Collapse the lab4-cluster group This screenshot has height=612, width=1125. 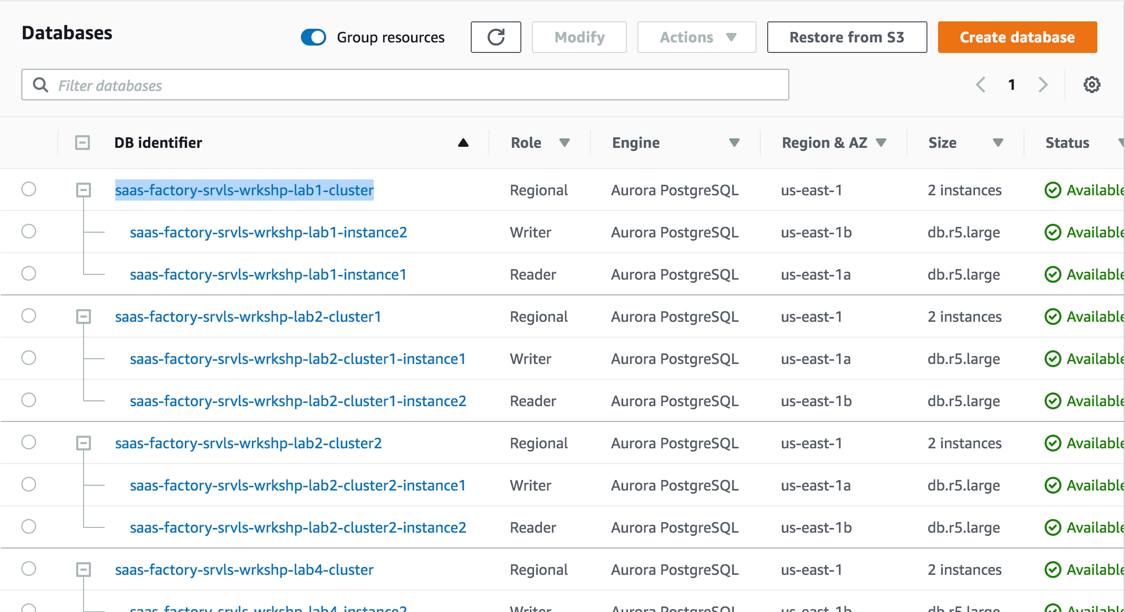(x=84, y=570)
